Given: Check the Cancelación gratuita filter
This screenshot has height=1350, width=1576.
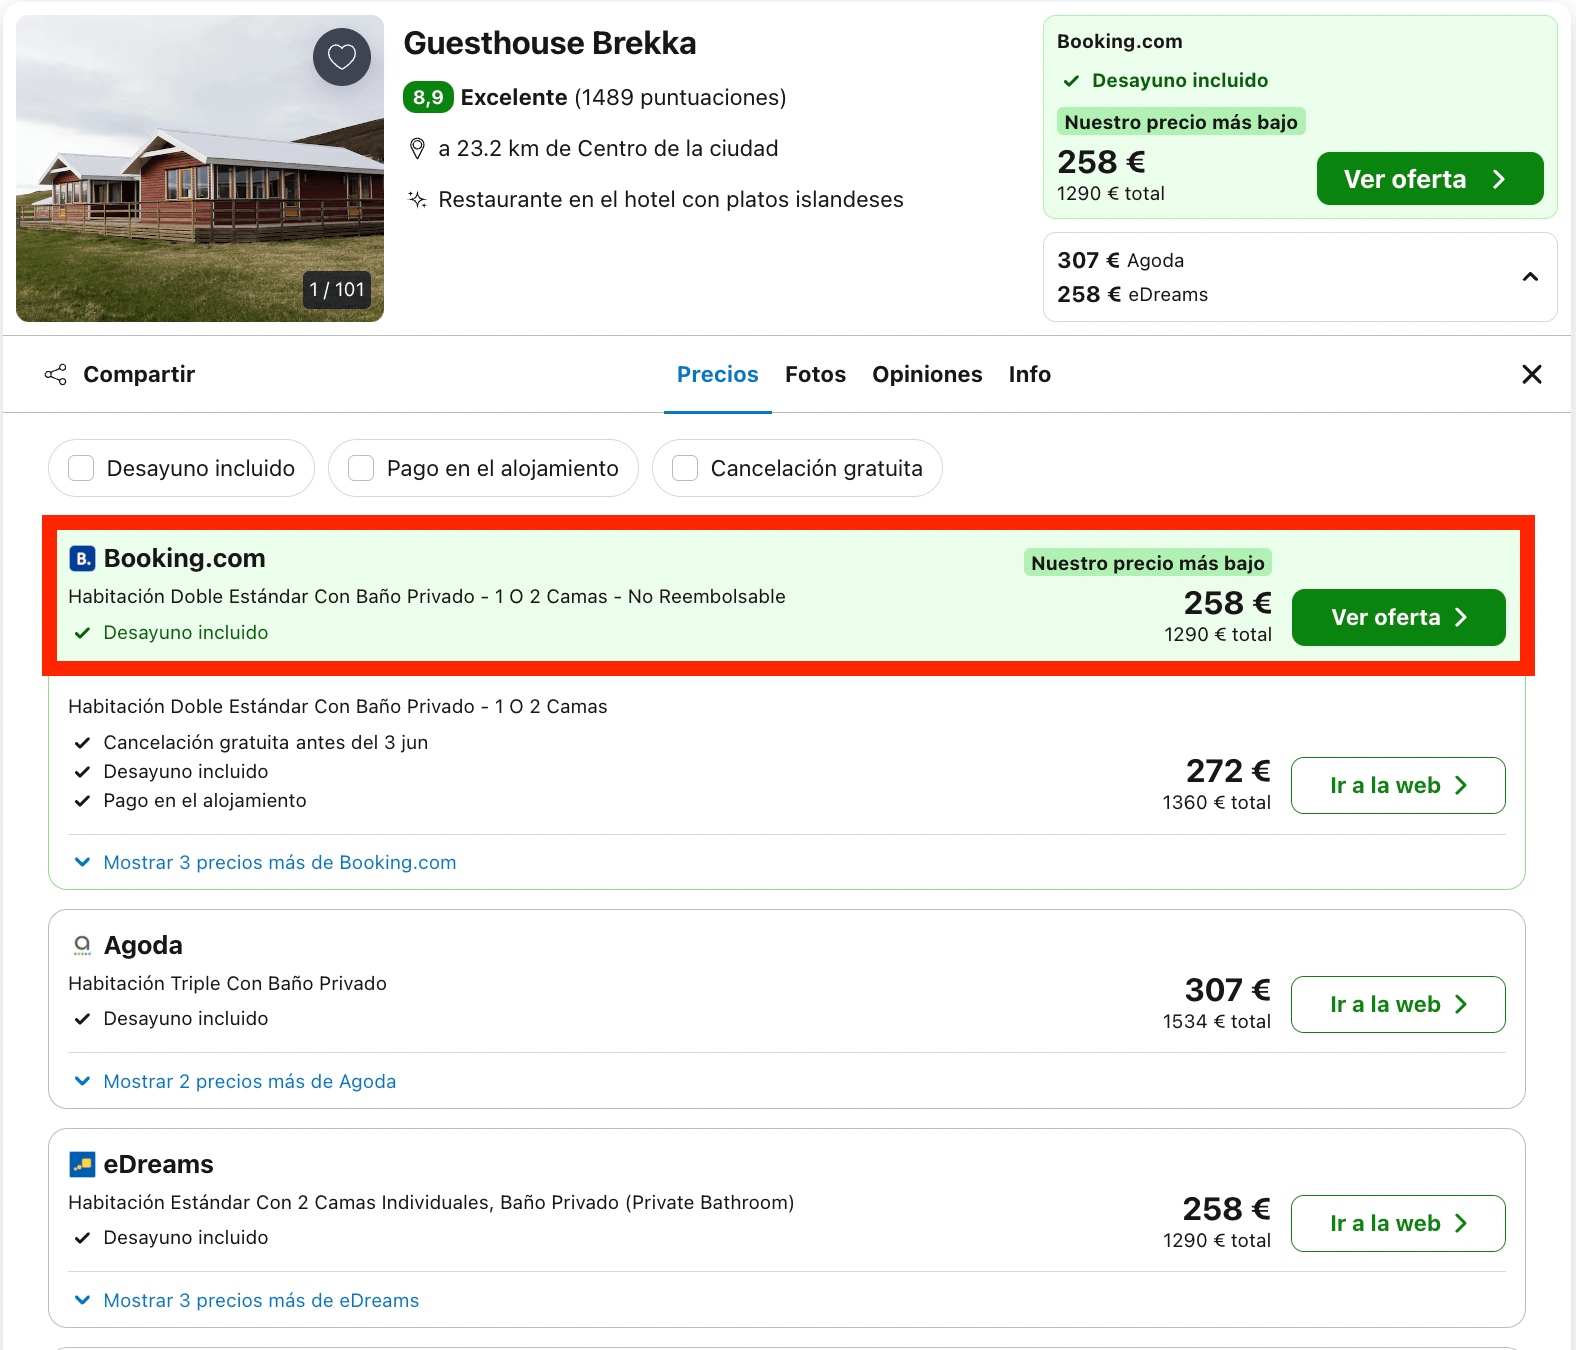Looking at the screenshot, I should (x=685, y=468).
